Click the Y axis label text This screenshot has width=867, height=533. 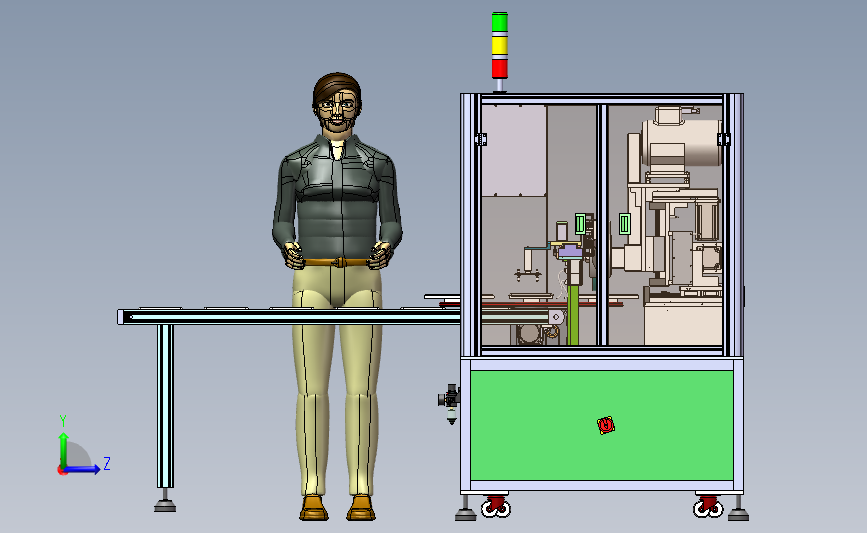click(x=63, y=421)
